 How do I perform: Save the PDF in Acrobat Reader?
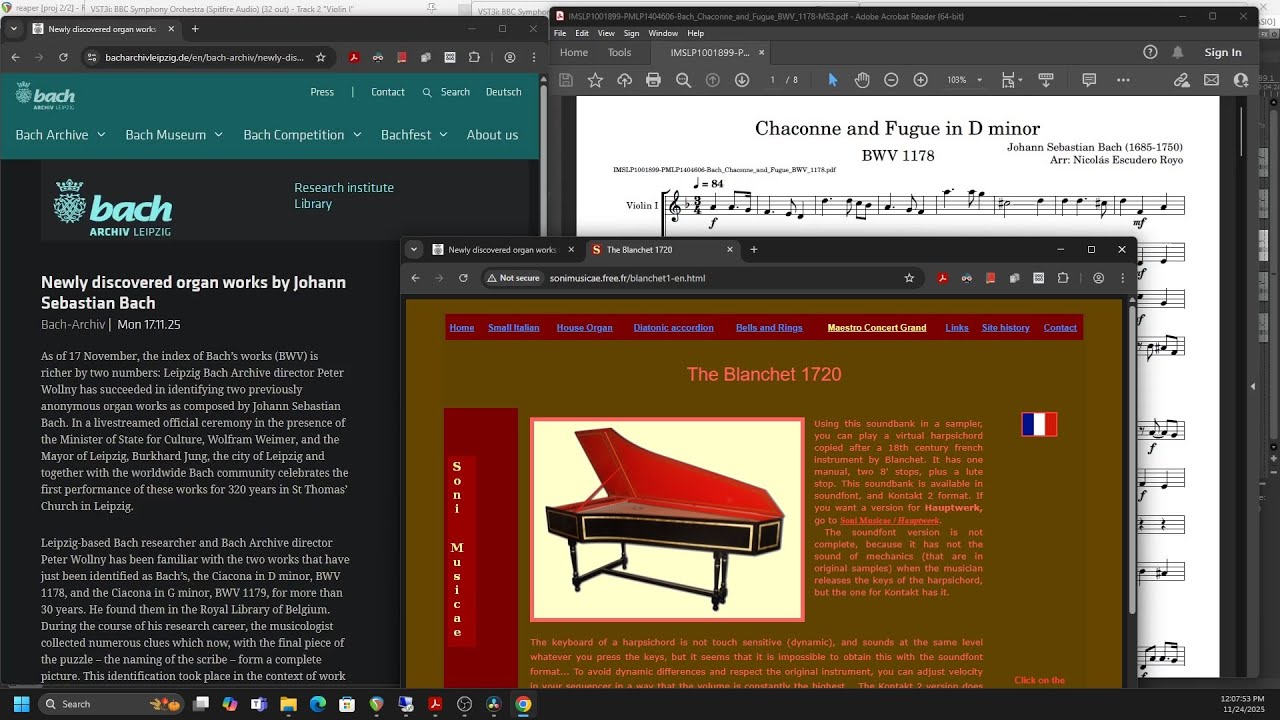click(x=566, y=80)
